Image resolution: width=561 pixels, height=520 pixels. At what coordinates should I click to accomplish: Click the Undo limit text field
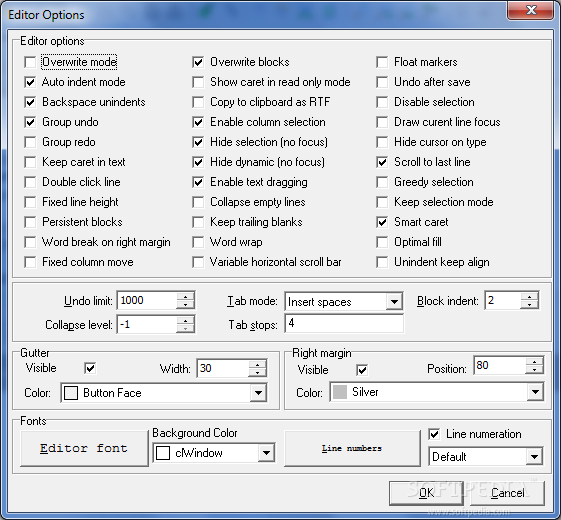[147, 300]
